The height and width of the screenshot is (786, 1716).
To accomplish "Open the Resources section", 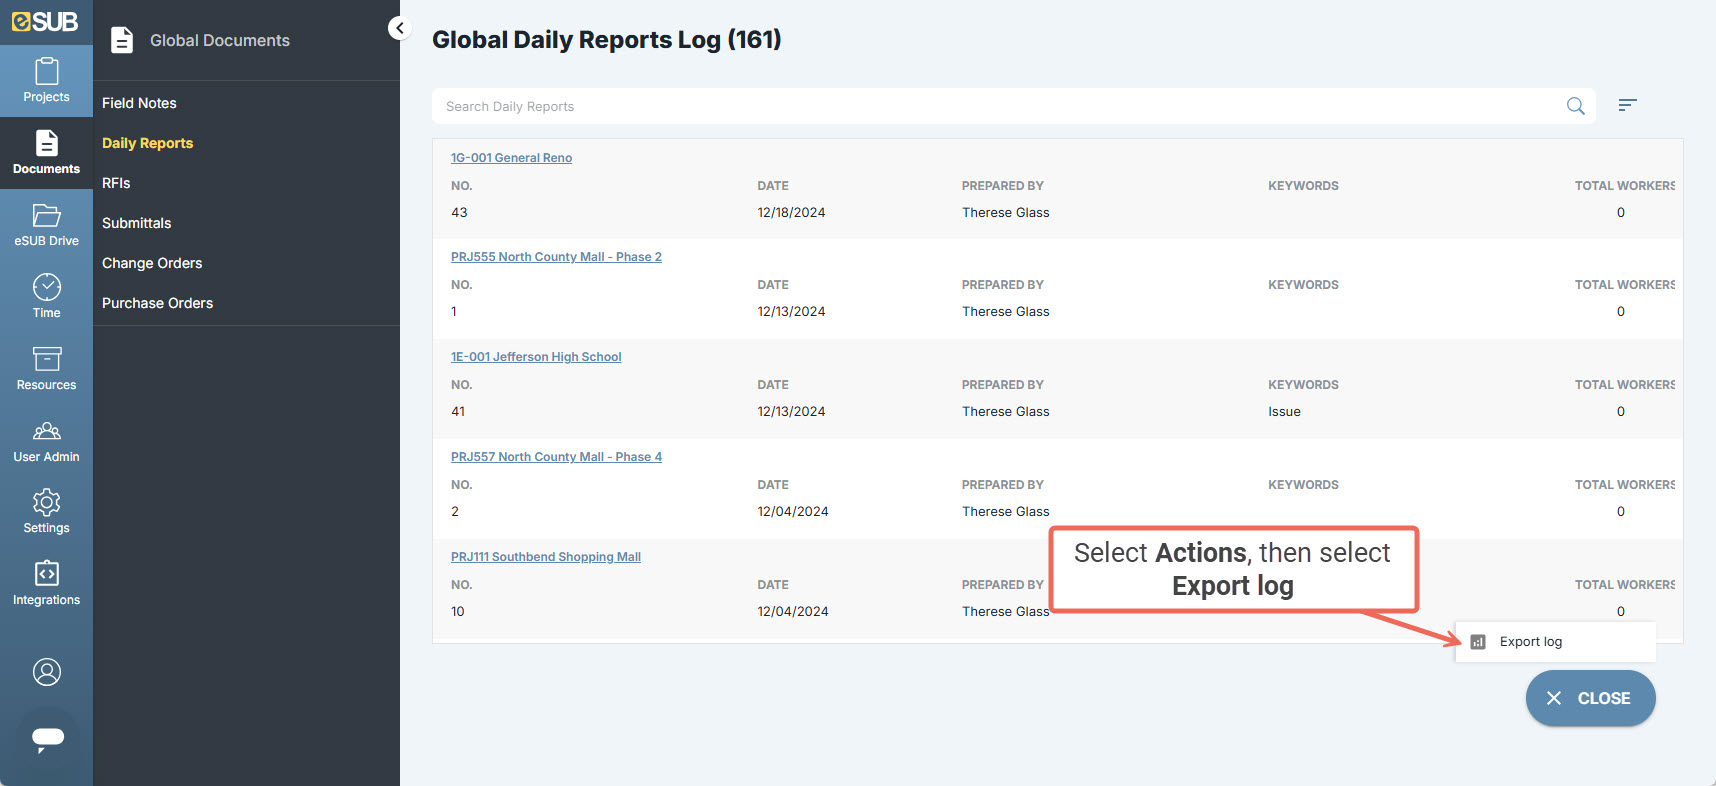I will point(46,369).
